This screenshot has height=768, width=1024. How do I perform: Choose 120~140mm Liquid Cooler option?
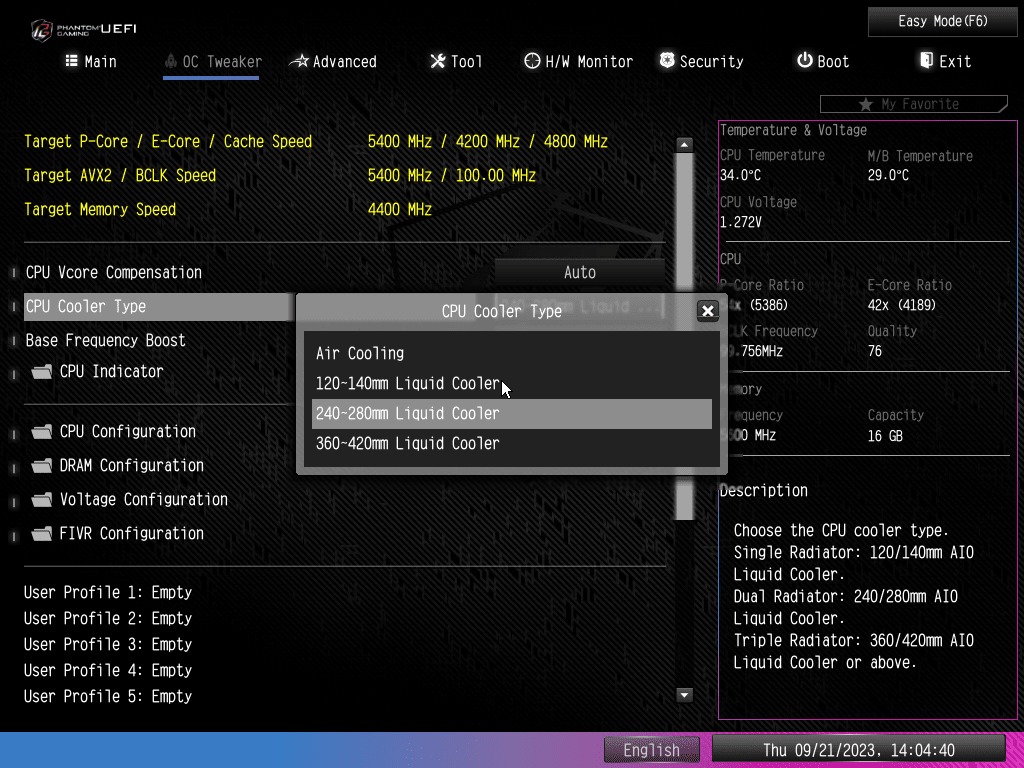pyautogui.click(x=407, y=383)
